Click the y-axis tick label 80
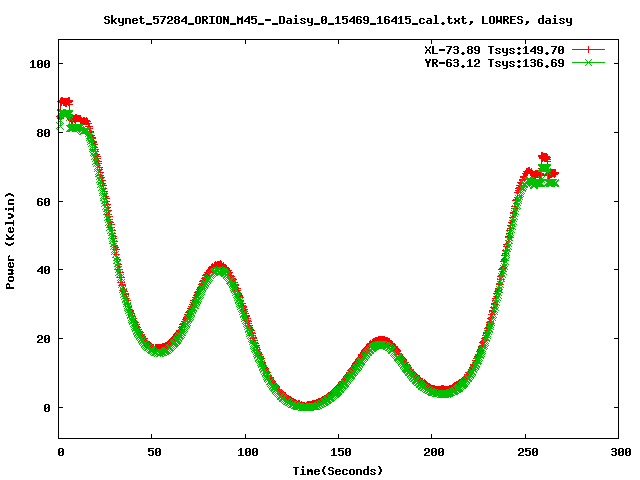Screen dimensions: 640x480 (x=43, y=133)
